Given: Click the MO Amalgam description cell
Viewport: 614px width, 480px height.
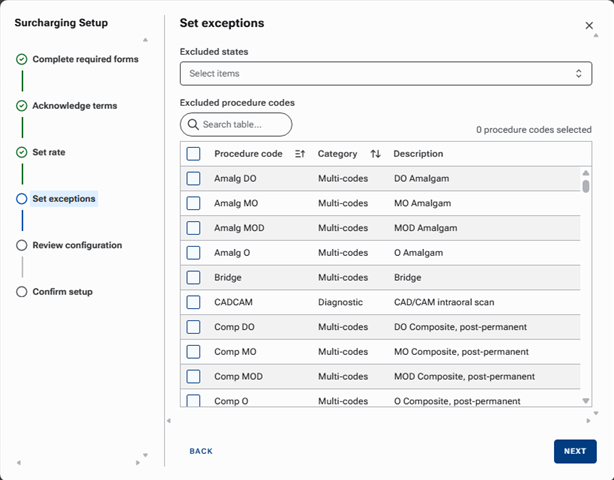Looking at the screenshot, I should click(x=423, y=203).
